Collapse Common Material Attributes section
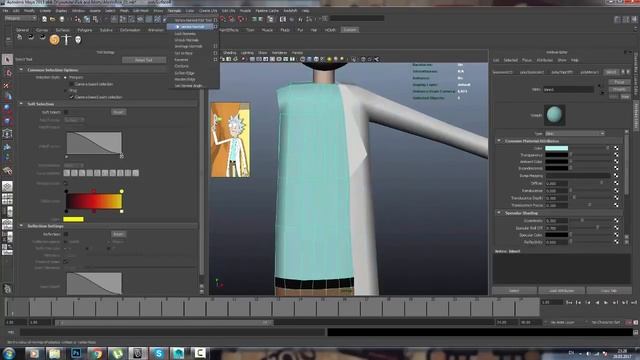This screenshot has width=640, height=360. click(x=499, y=141)
